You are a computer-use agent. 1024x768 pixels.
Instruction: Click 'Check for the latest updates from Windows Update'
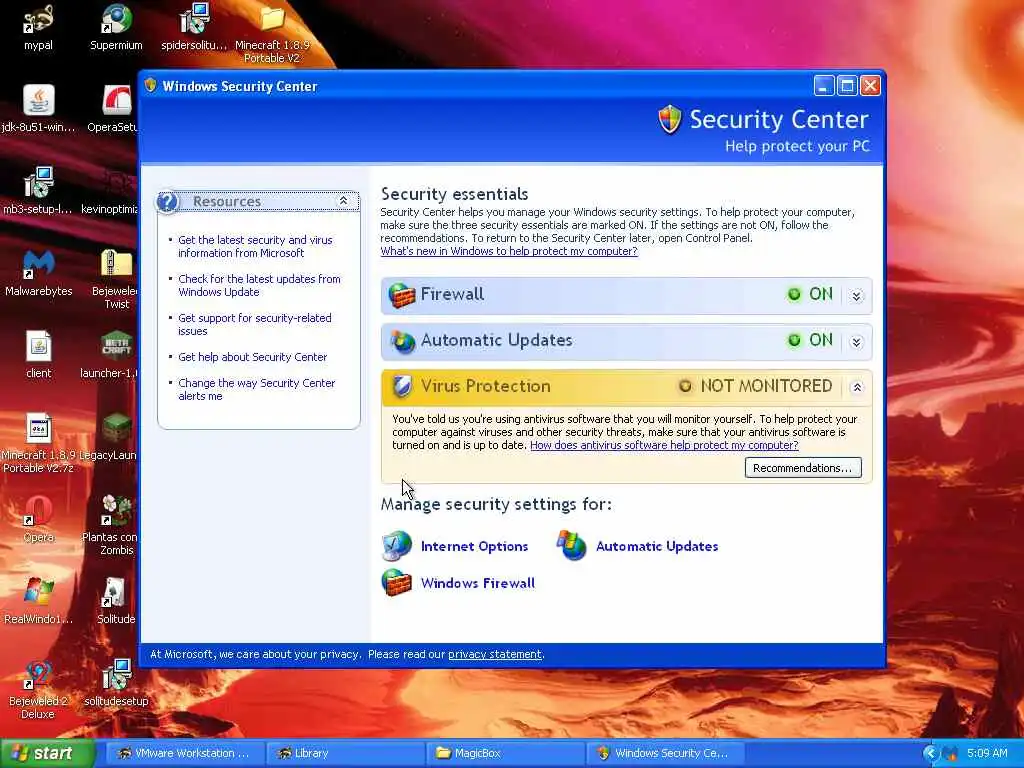[x=259, y=285]
